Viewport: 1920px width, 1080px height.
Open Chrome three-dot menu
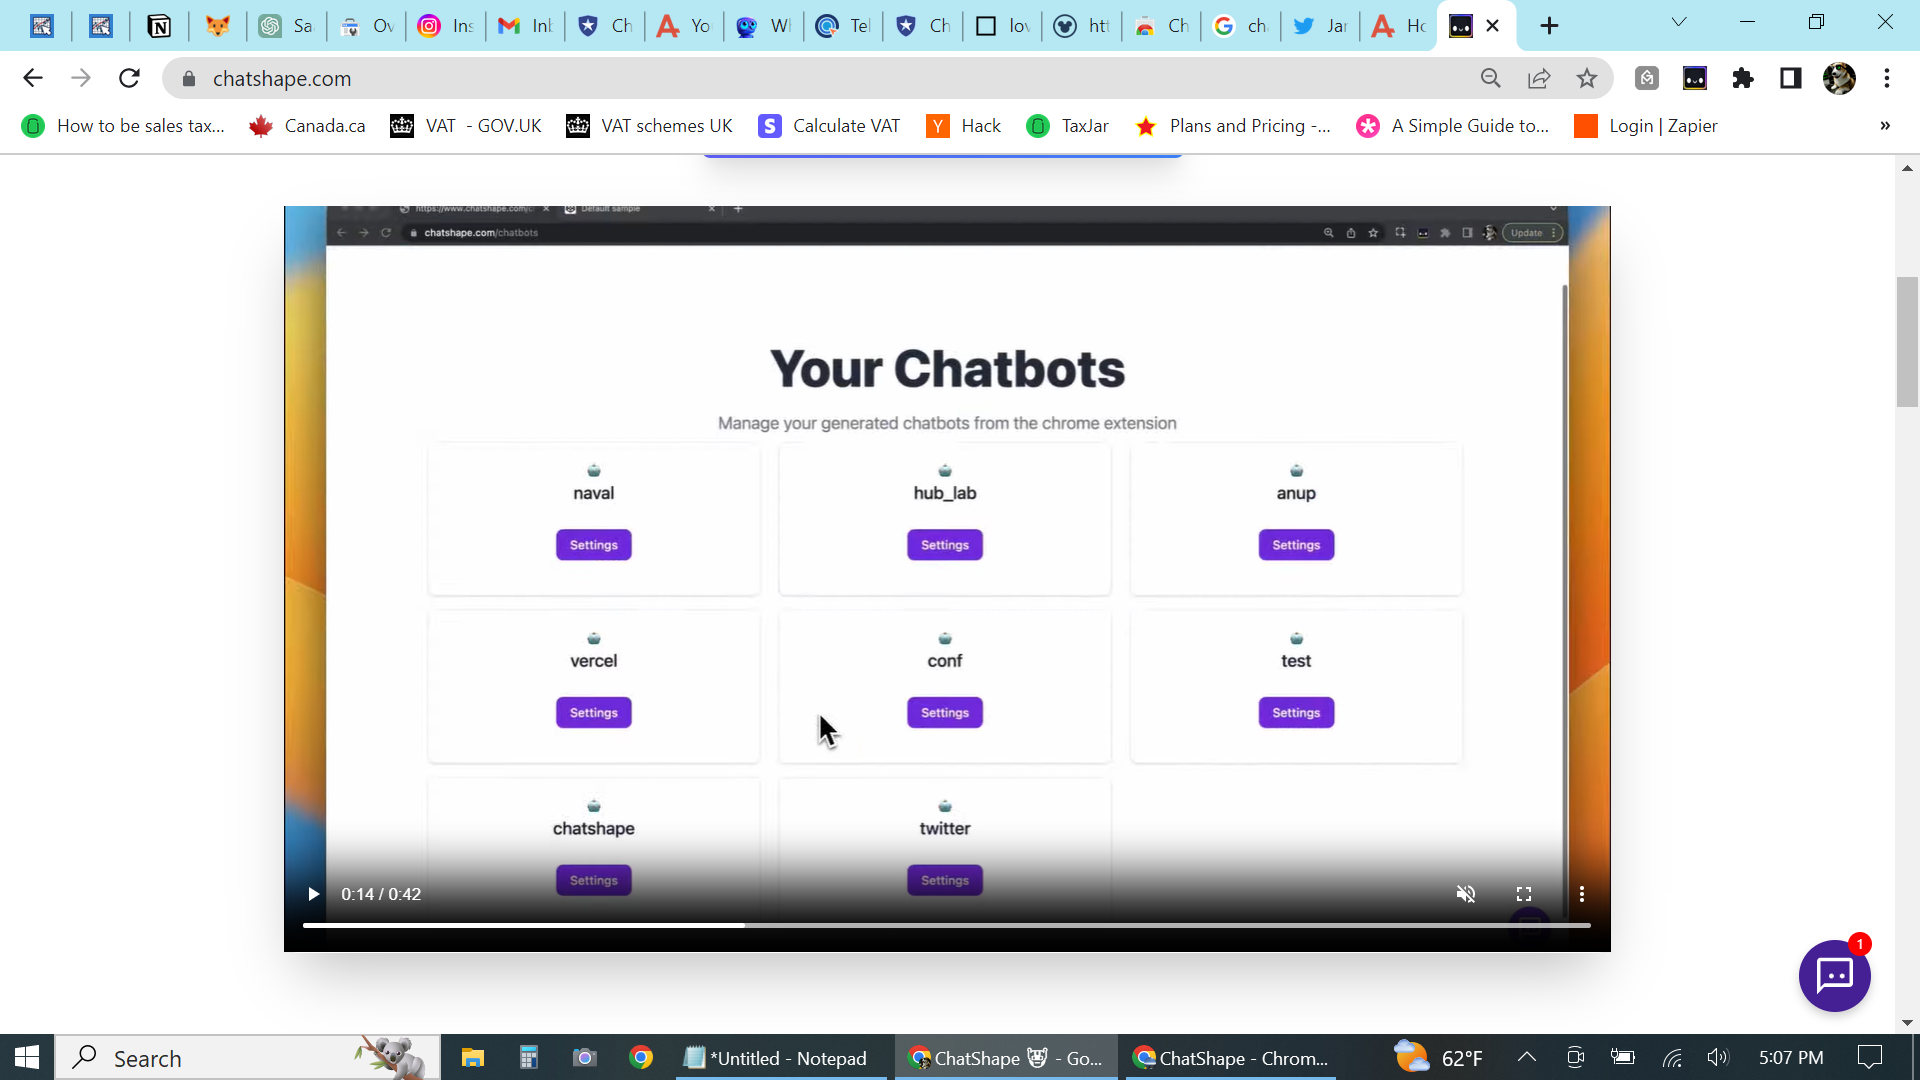[1886, 78]
